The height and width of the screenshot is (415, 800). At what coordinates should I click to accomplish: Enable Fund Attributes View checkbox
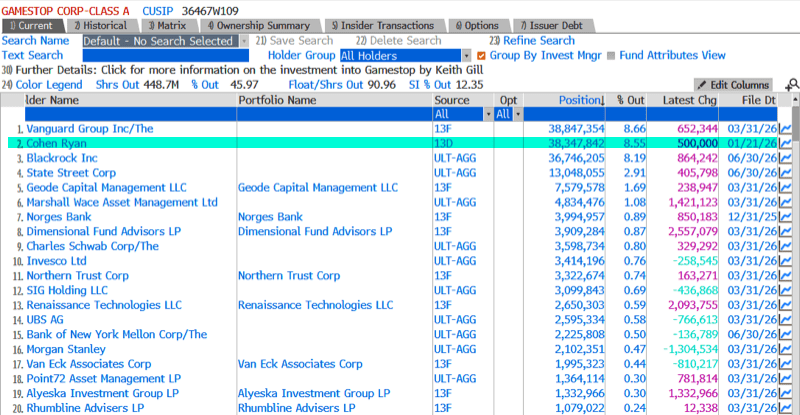611,56
